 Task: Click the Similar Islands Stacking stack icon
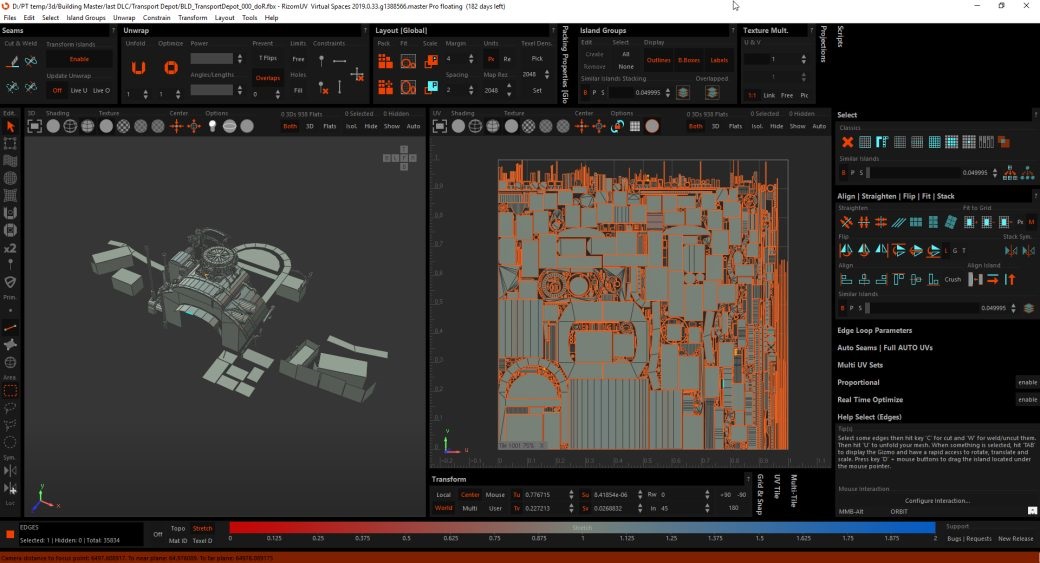[x=682, y=93]
